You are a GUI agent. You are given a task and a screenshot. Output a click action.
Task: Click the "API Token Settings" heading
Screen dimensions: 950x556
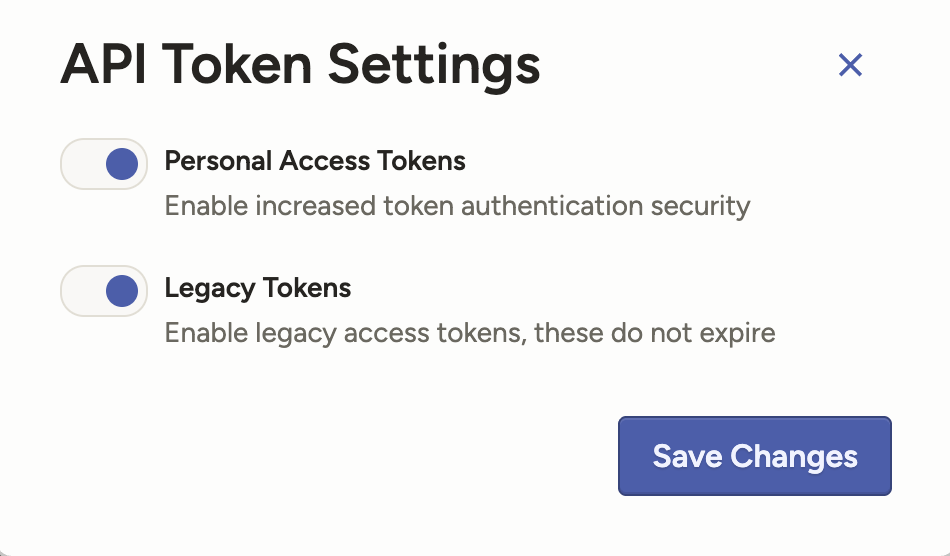pyautogui.click(x=300, y=65)
